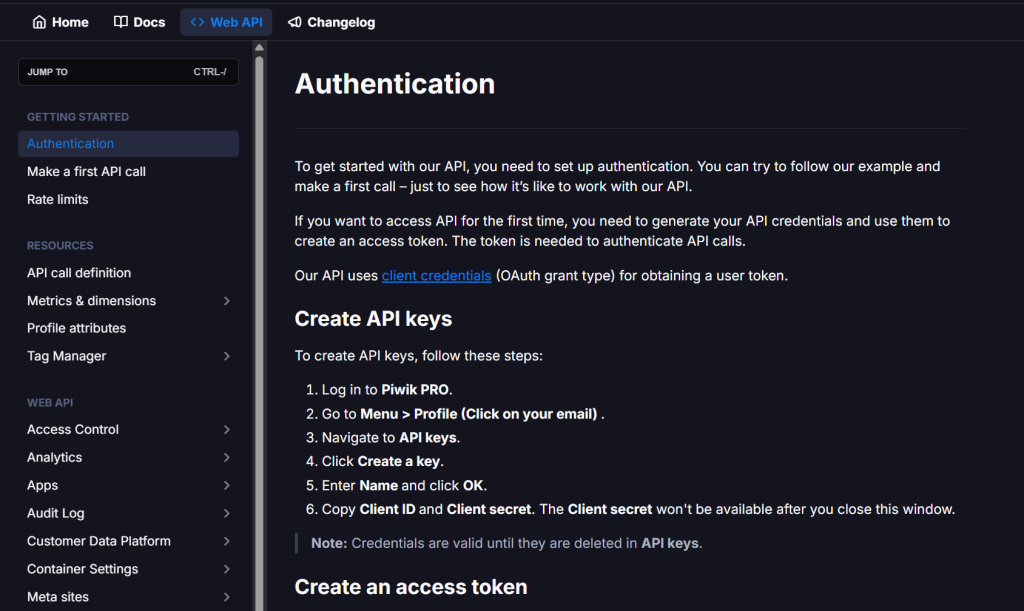Click the Web API code brackets icon
Image resolution: width=1024 pixels, height=611 pixels.
(197, 22)
